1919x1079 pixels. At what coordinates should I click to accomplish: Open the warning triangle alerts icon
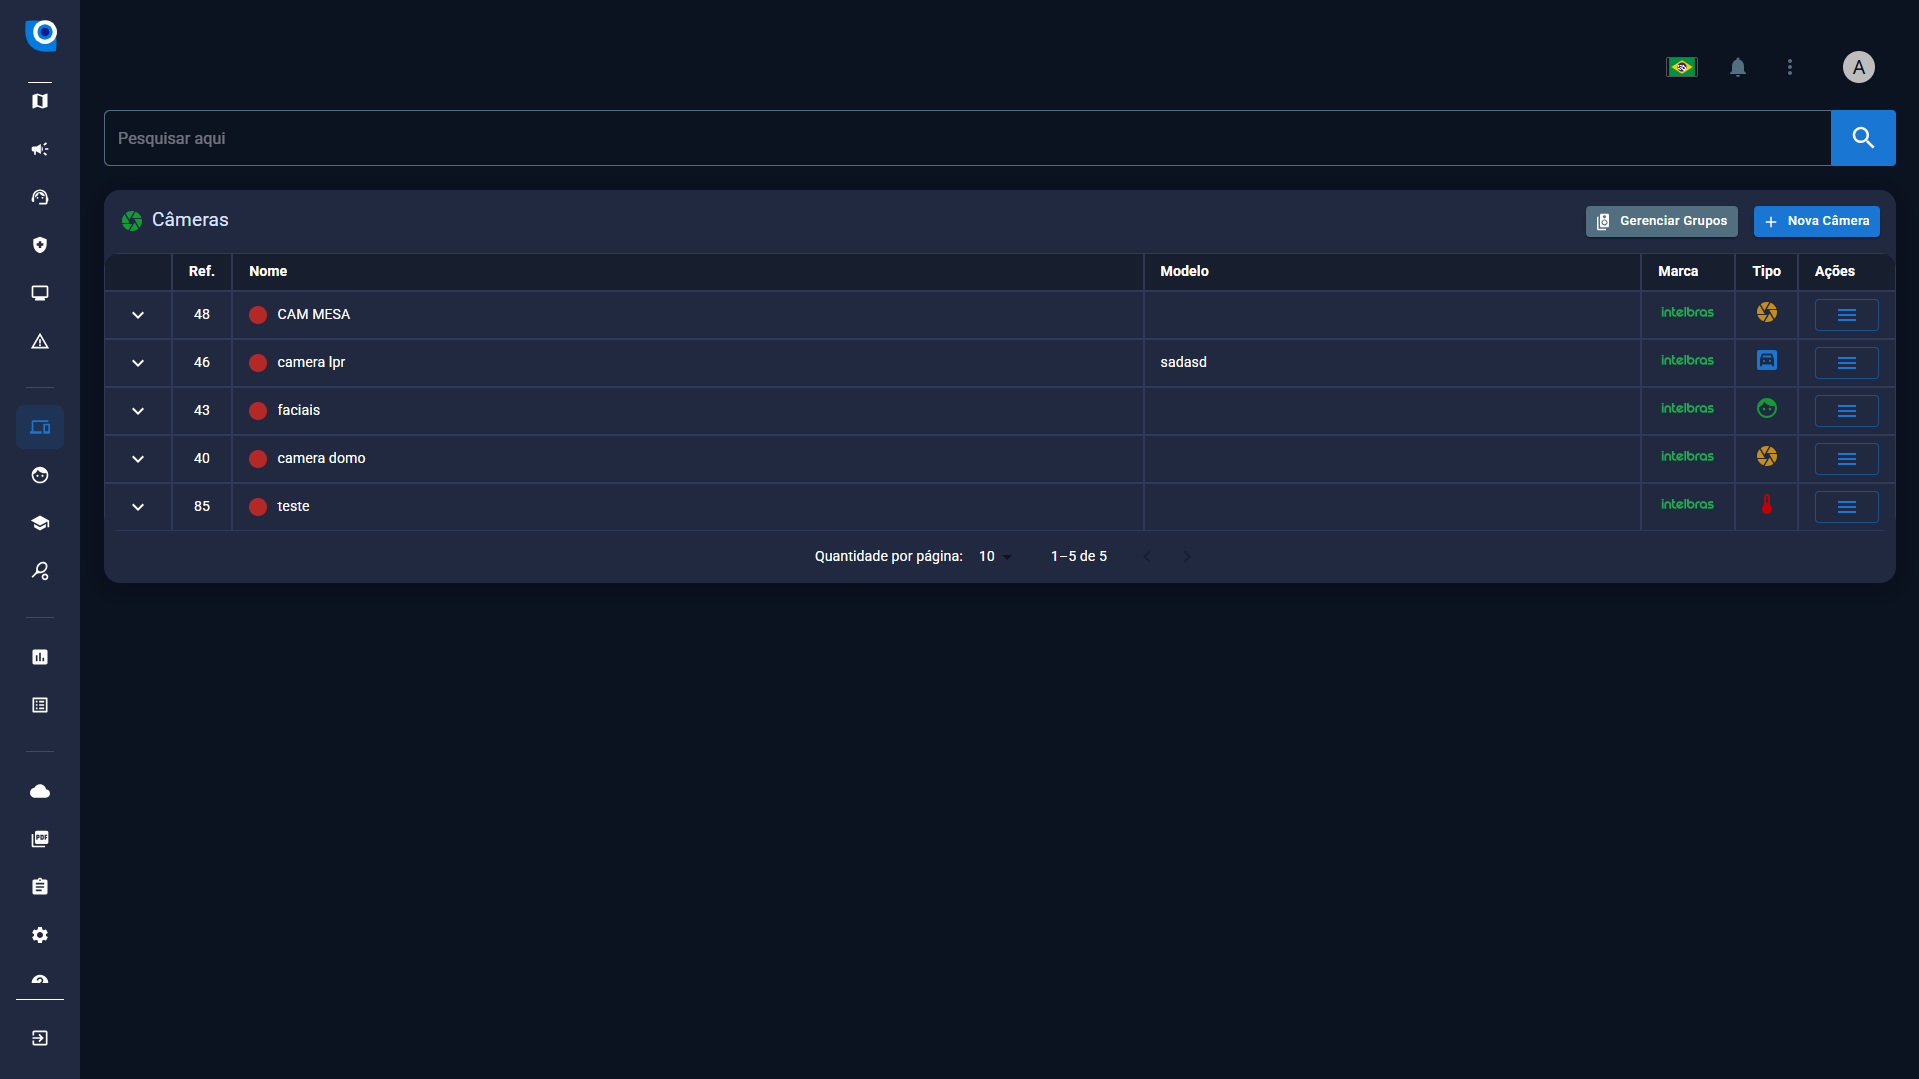(x=40, y=341)
